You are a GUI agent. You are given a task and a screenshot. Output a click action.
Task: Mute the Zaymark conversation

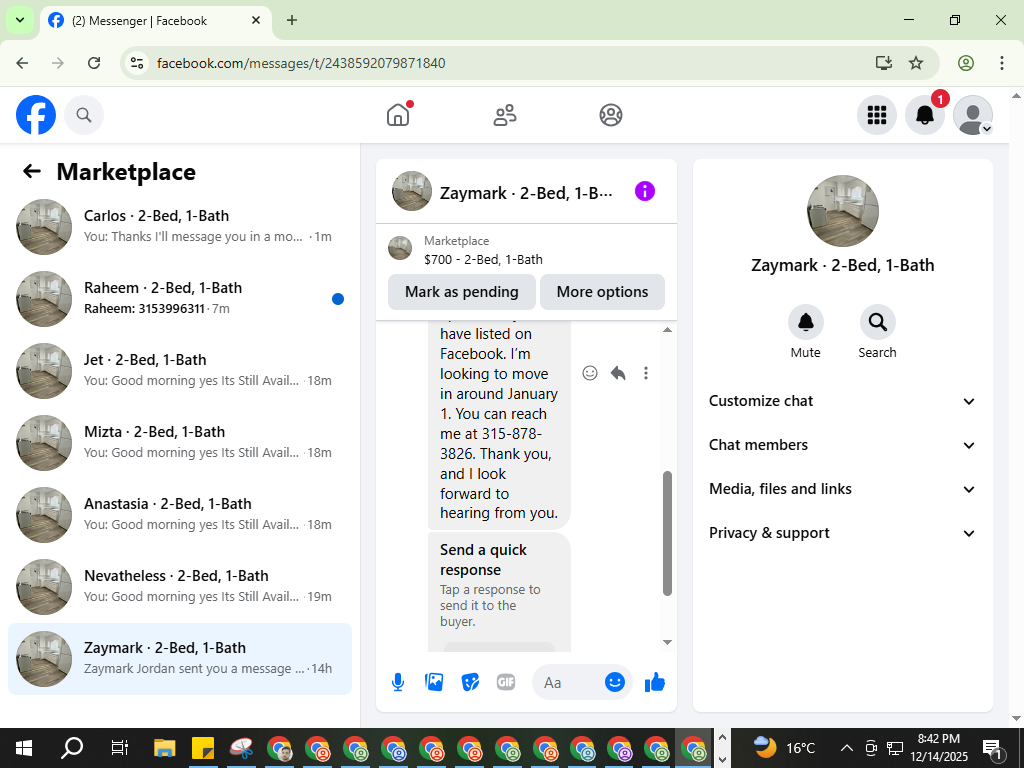(806, 322)
